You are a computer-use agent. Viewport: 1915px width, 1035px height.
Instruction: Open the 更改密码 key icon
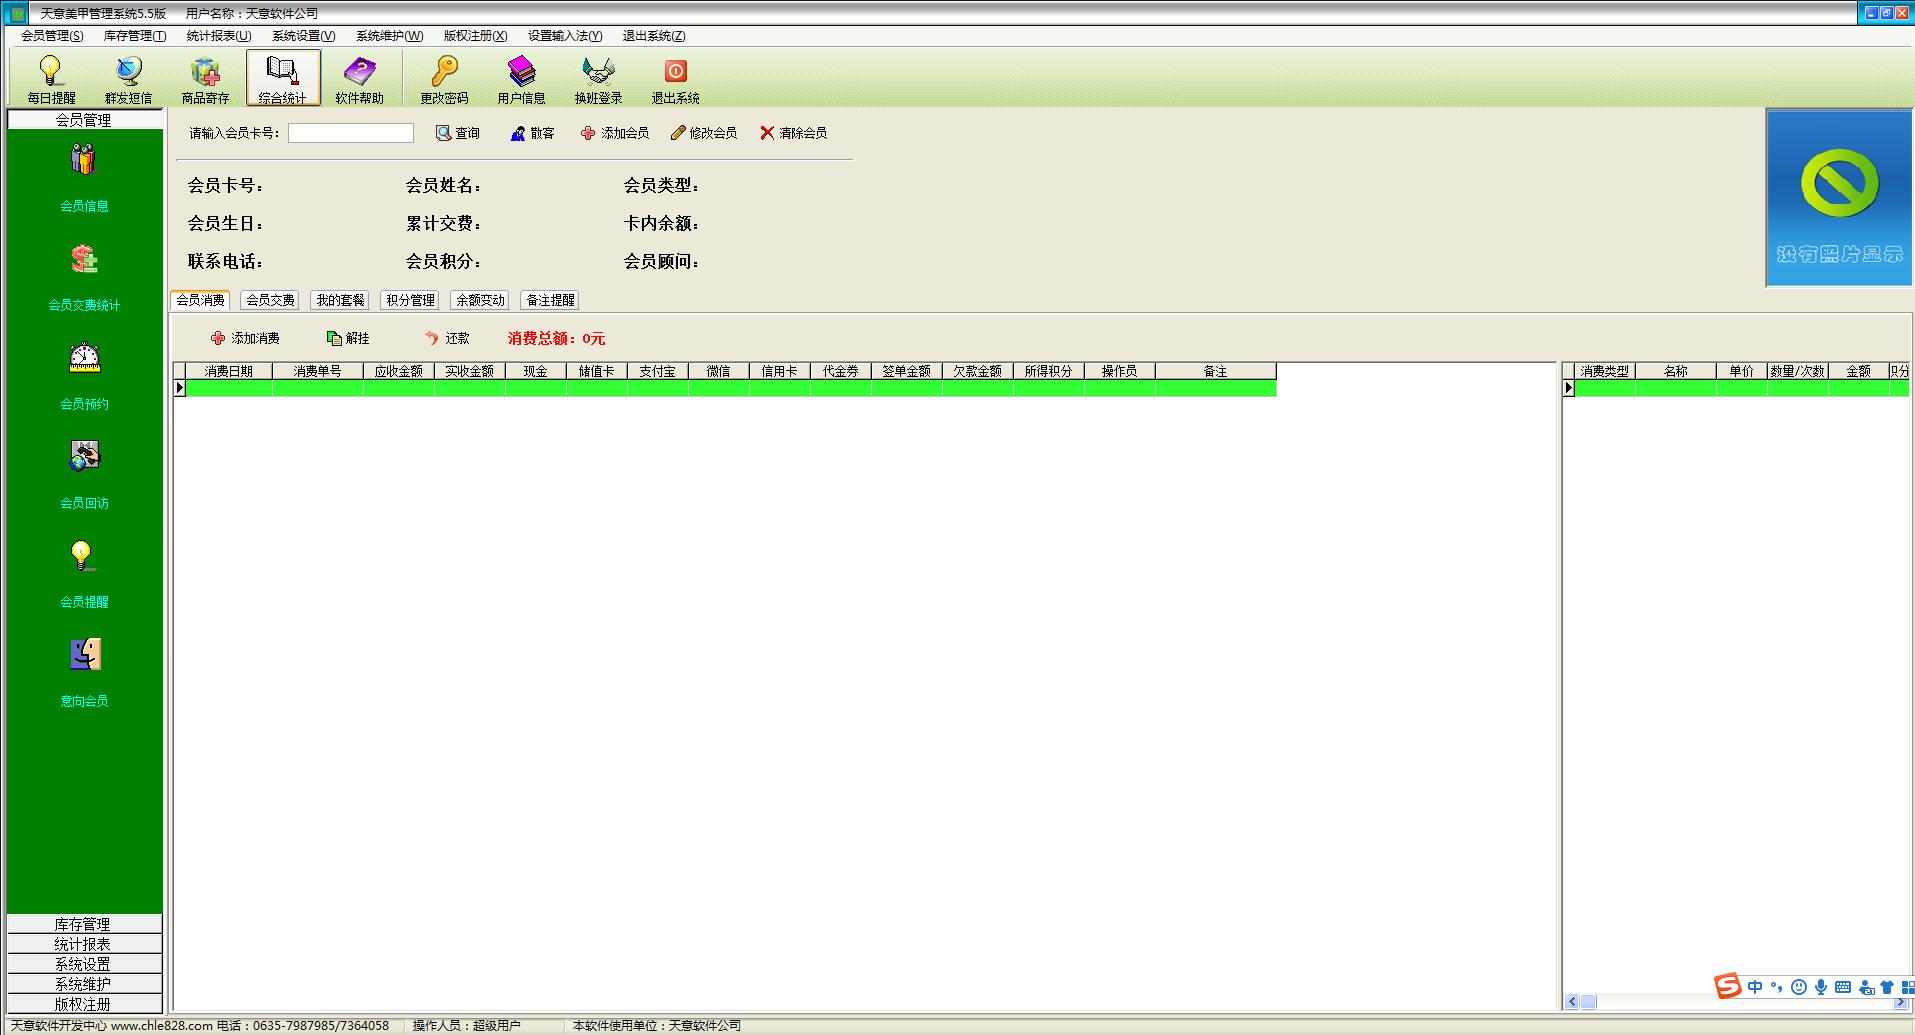pyautogui.click(x=444, y=78)
